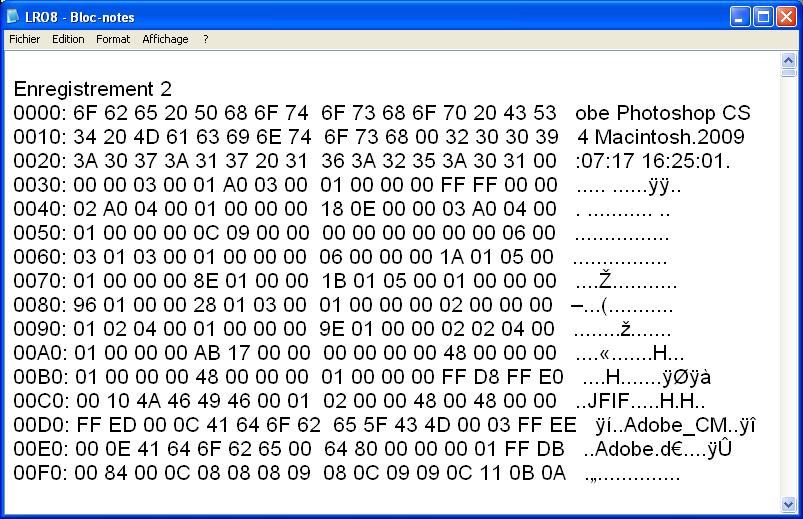
Task: Click the decoded text ":07:17 16:25:01."
Action: [x=652, y=161]
